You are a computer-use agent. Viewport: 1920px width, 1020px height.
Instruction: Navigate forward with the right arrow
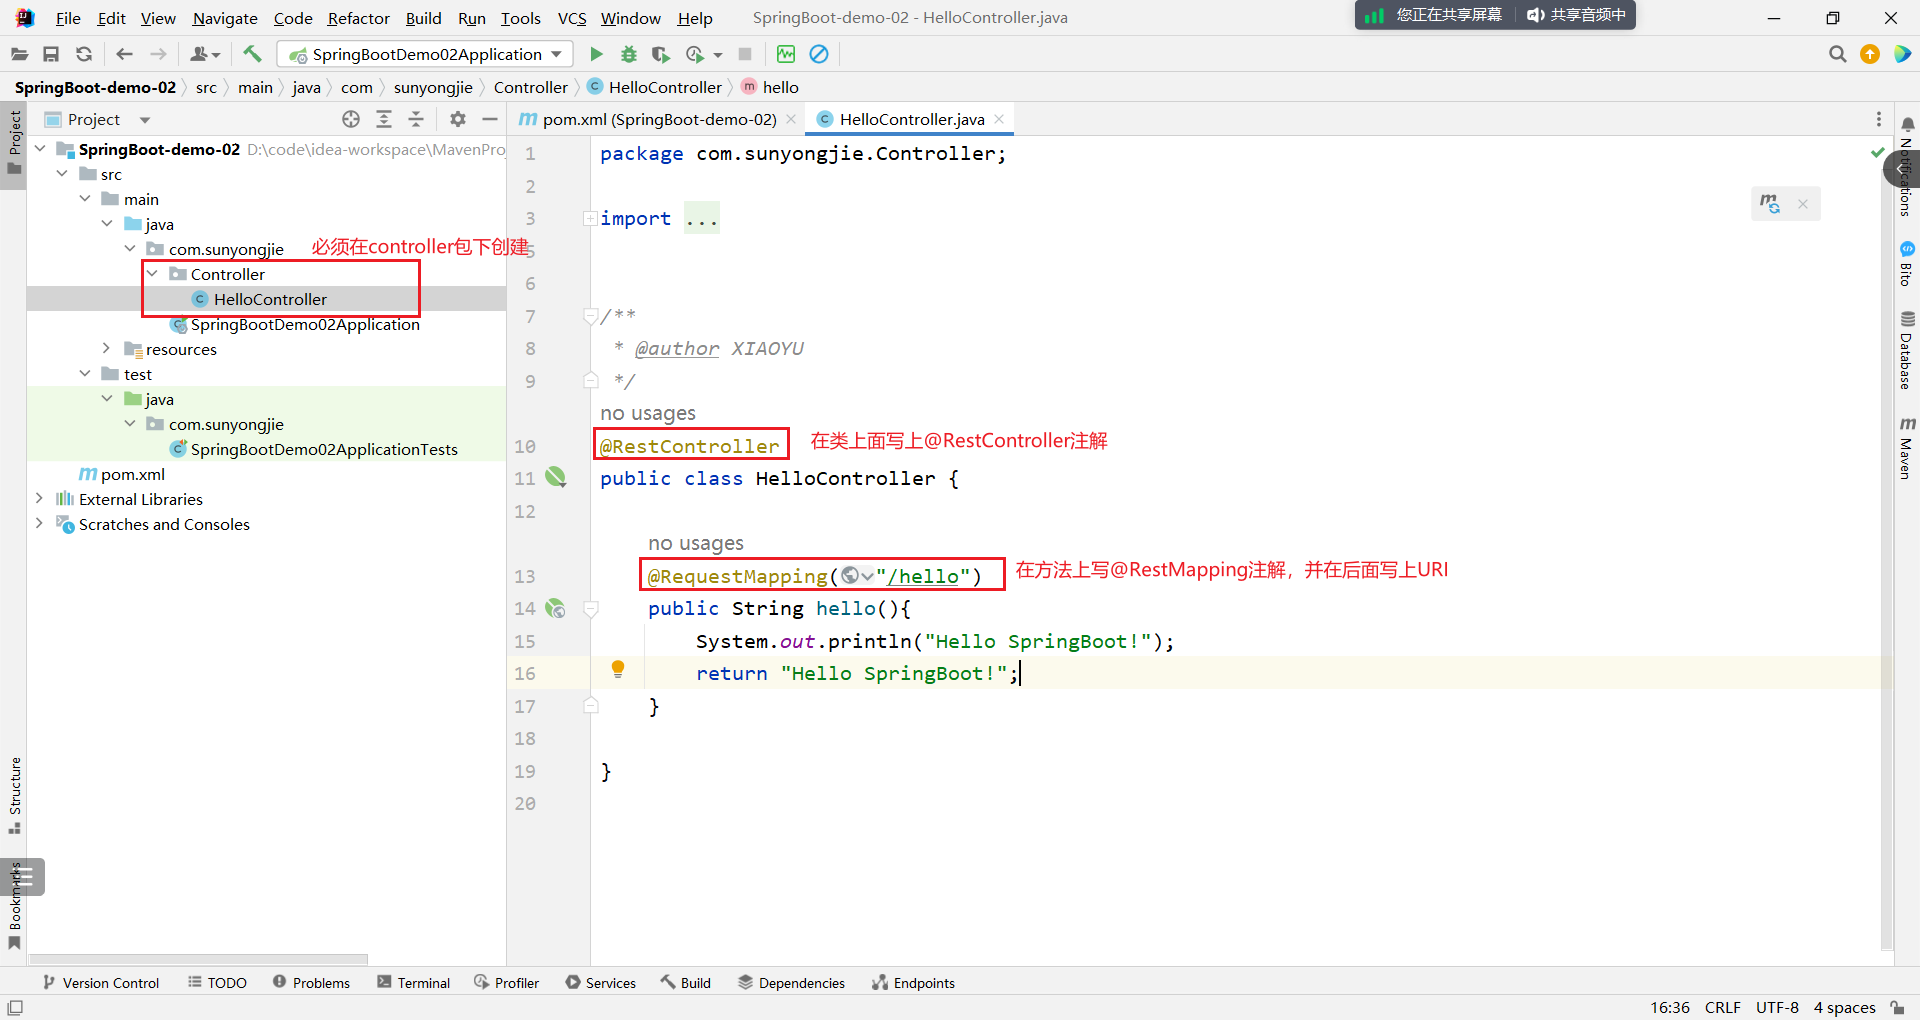coord(158,54)
